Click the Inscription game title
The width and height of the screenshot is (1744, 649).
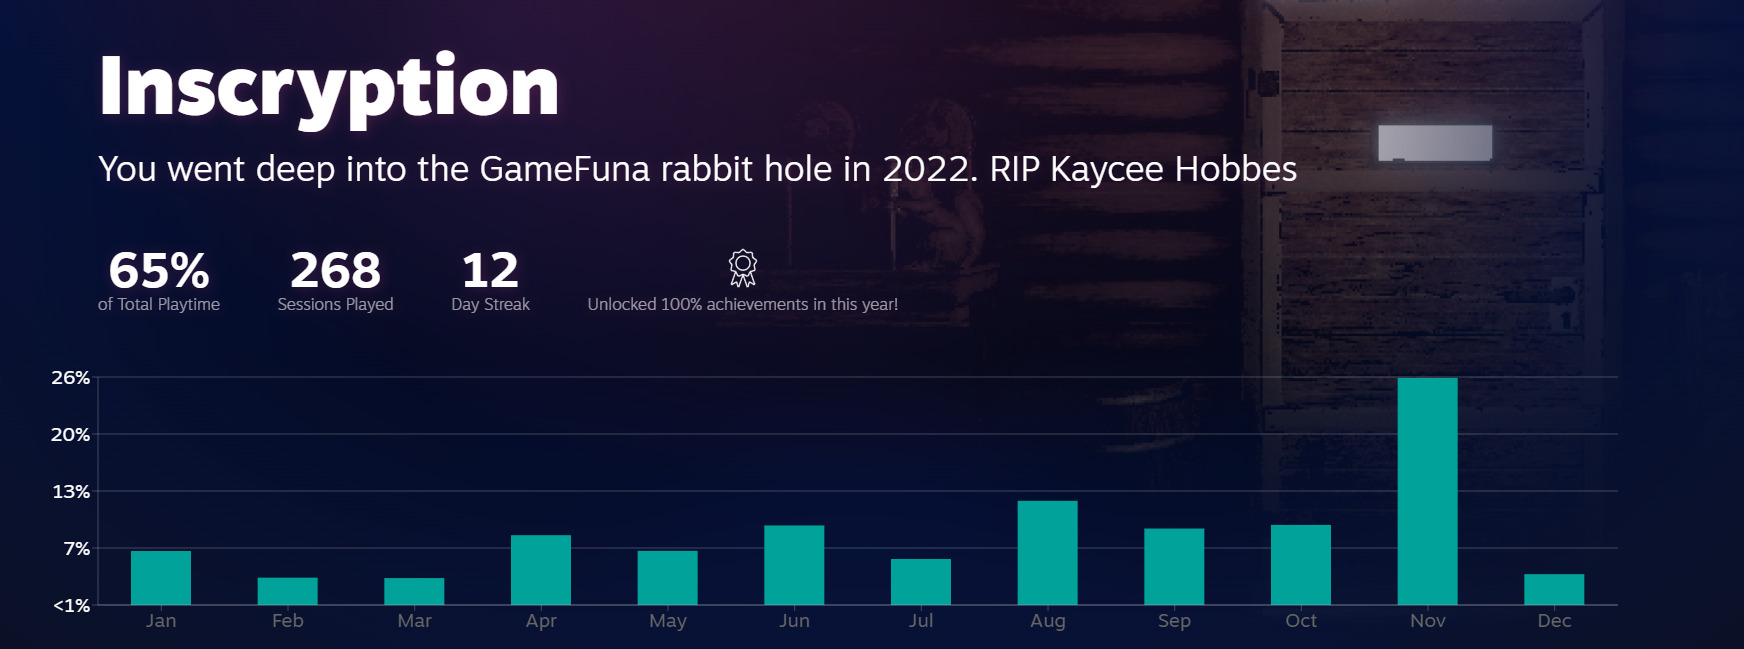click(x=329, y=88)
